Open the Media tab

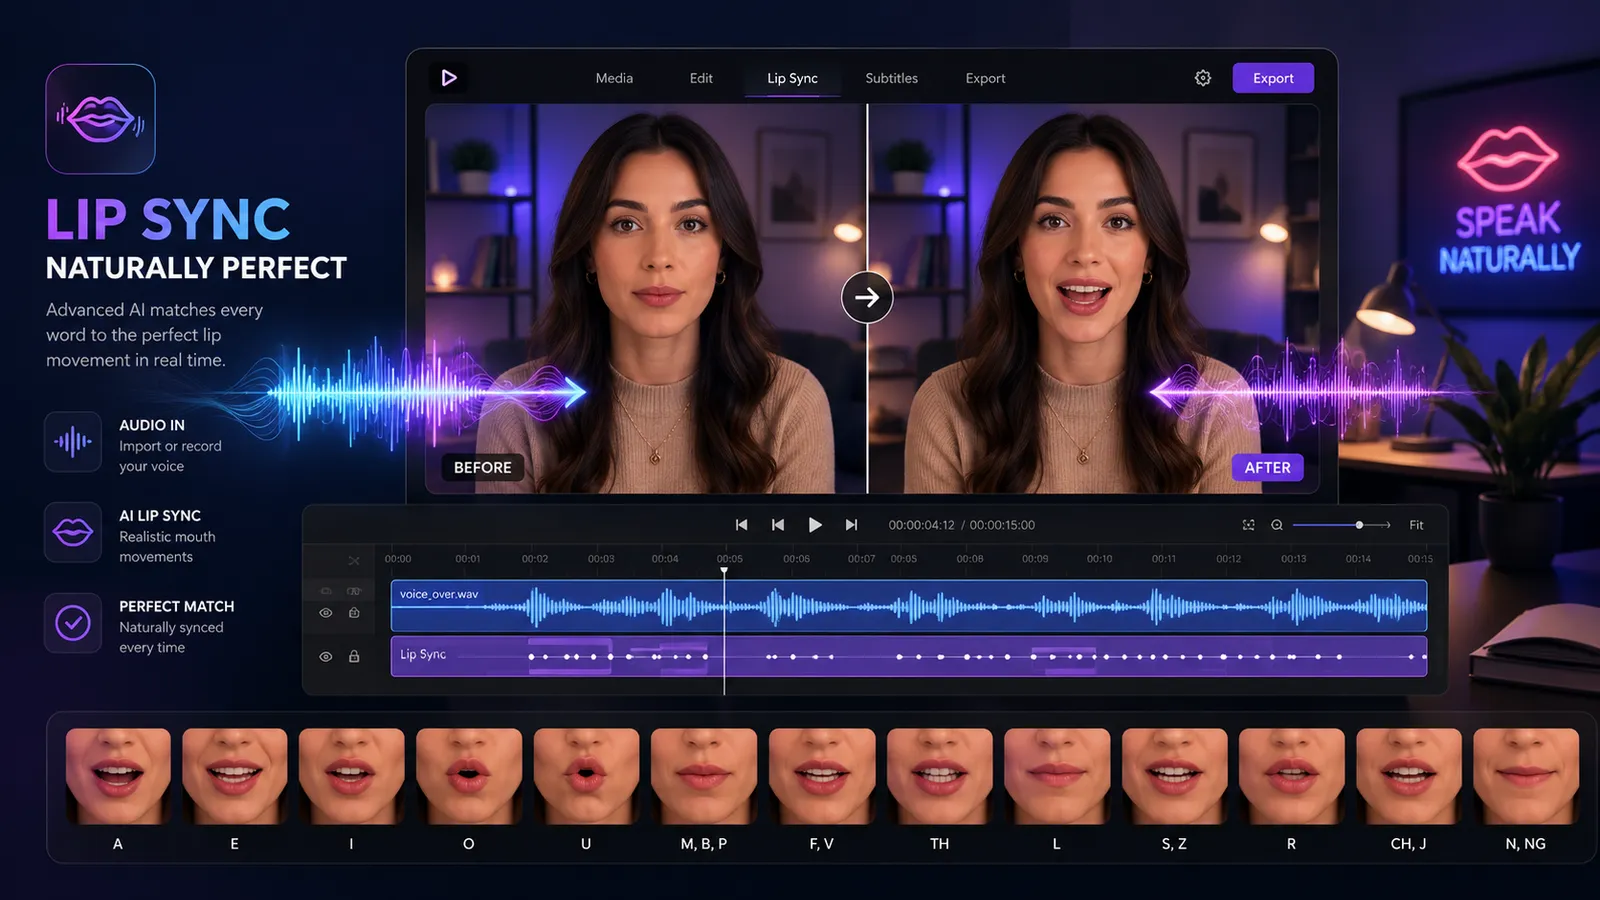pyautogui.click(x=614, y=78)
